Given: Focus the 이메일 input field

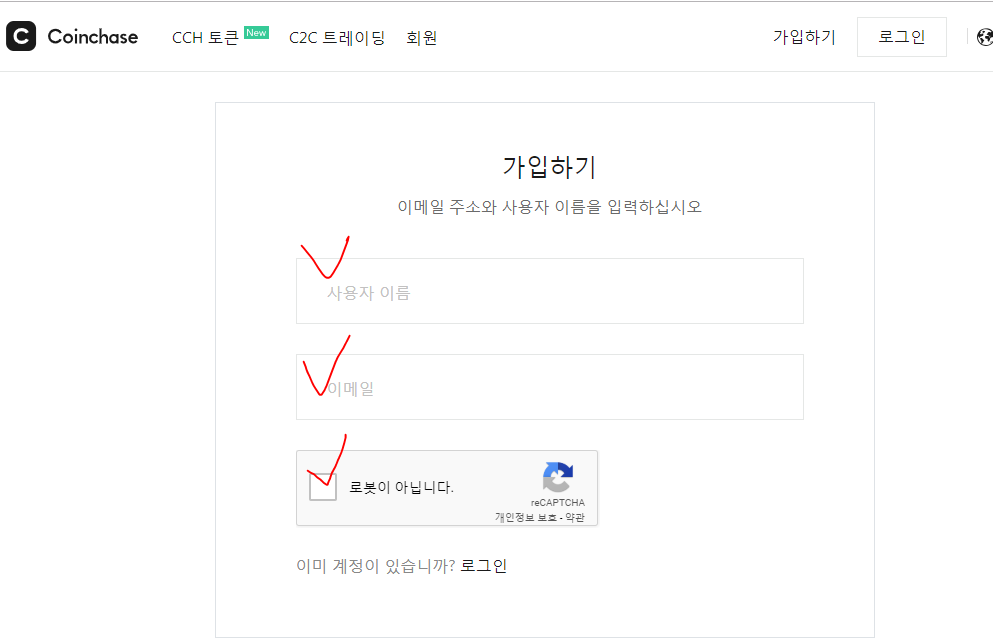Looking at the screenshot, I should coord(549,387).
